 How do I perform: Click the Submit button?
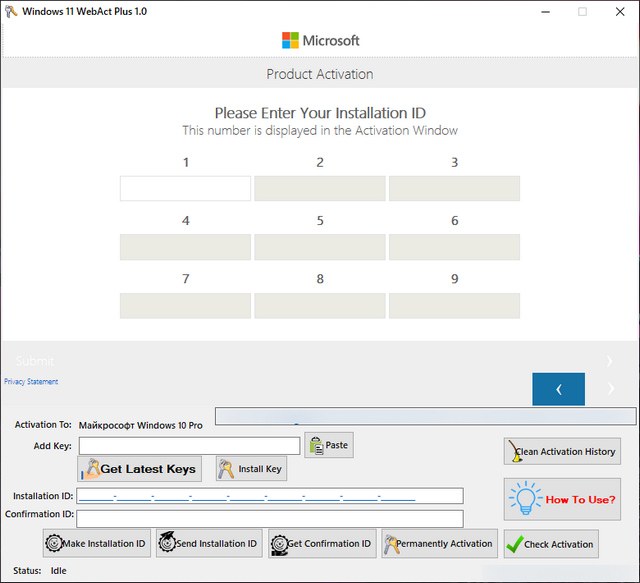35,361
